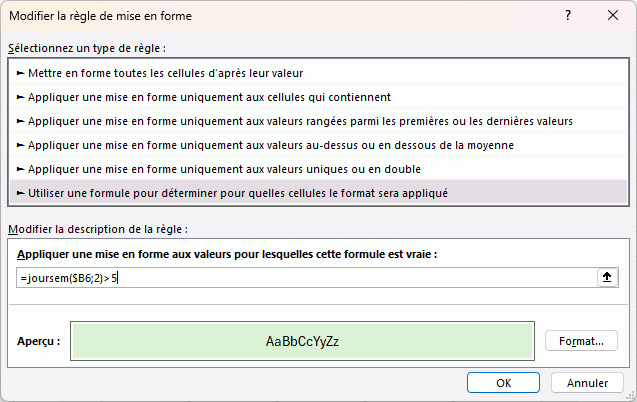Click arrow bullet beside 'Mettre en forme toutes les cellules'
Viewport: 637px width, 402px height.
coord(21,73)
